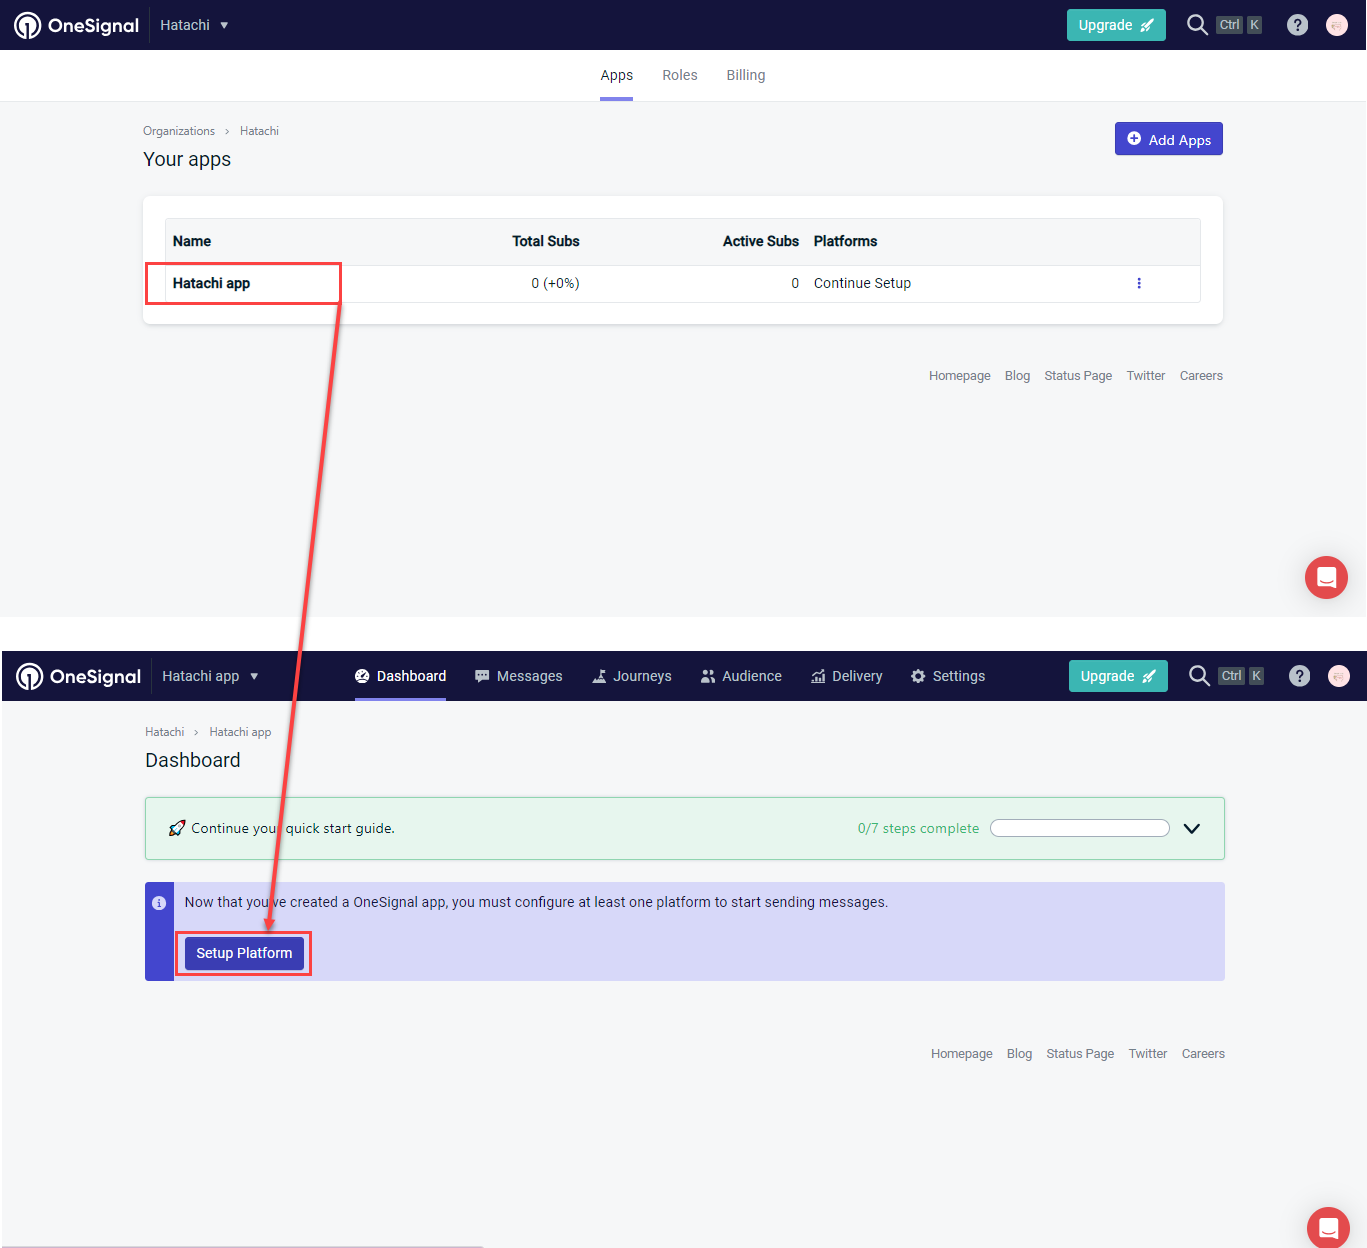Open the user avatar menu on Dashboard page
Image resolution: width=1367 pixels, height=1248 pixels.
pos(1339,676)
